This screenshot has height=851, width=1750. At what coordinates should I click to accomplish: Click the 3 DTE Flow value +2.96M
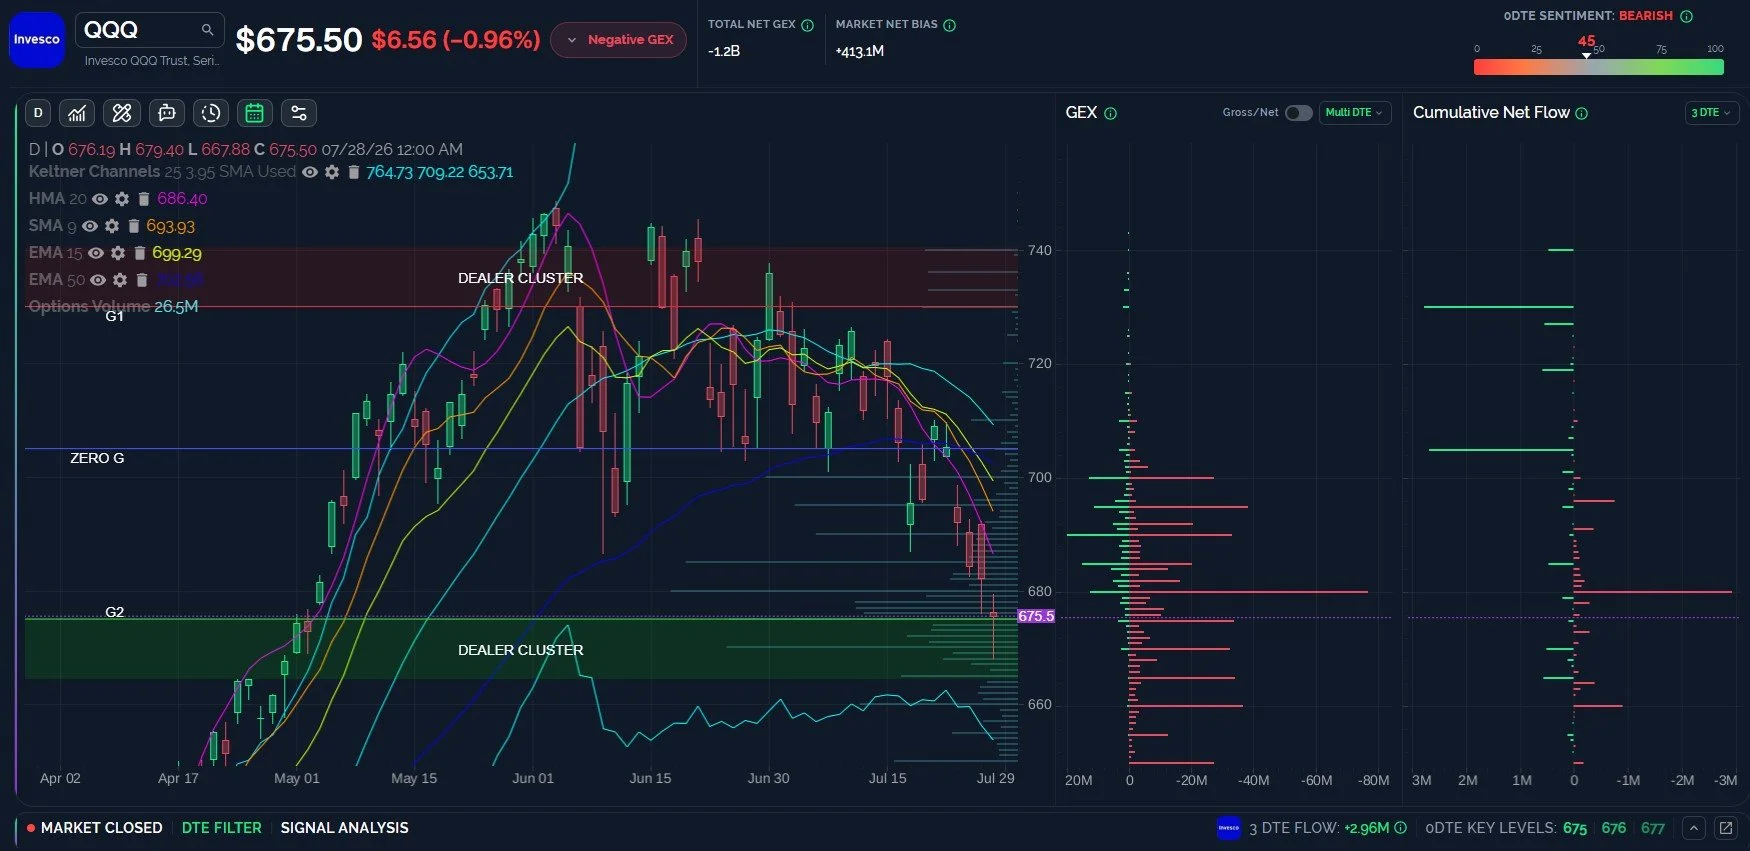(x=1366, y=828)
